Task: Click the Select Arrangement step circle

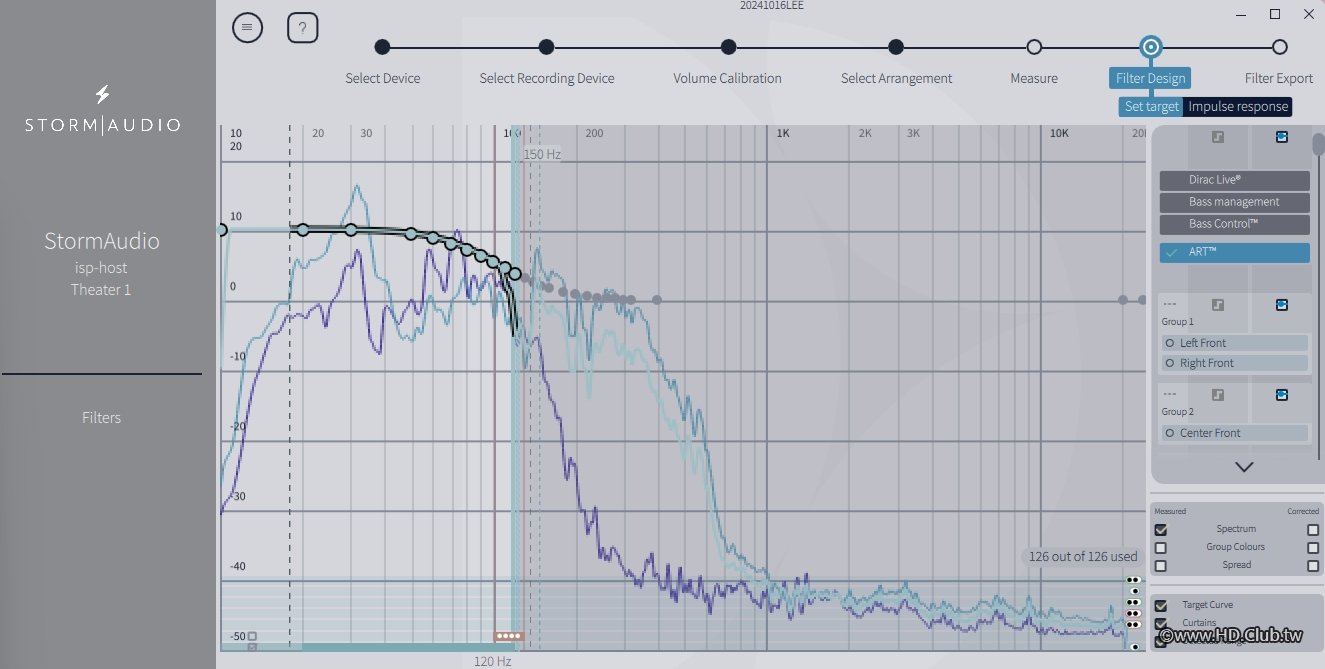Action: click(896, 47)
